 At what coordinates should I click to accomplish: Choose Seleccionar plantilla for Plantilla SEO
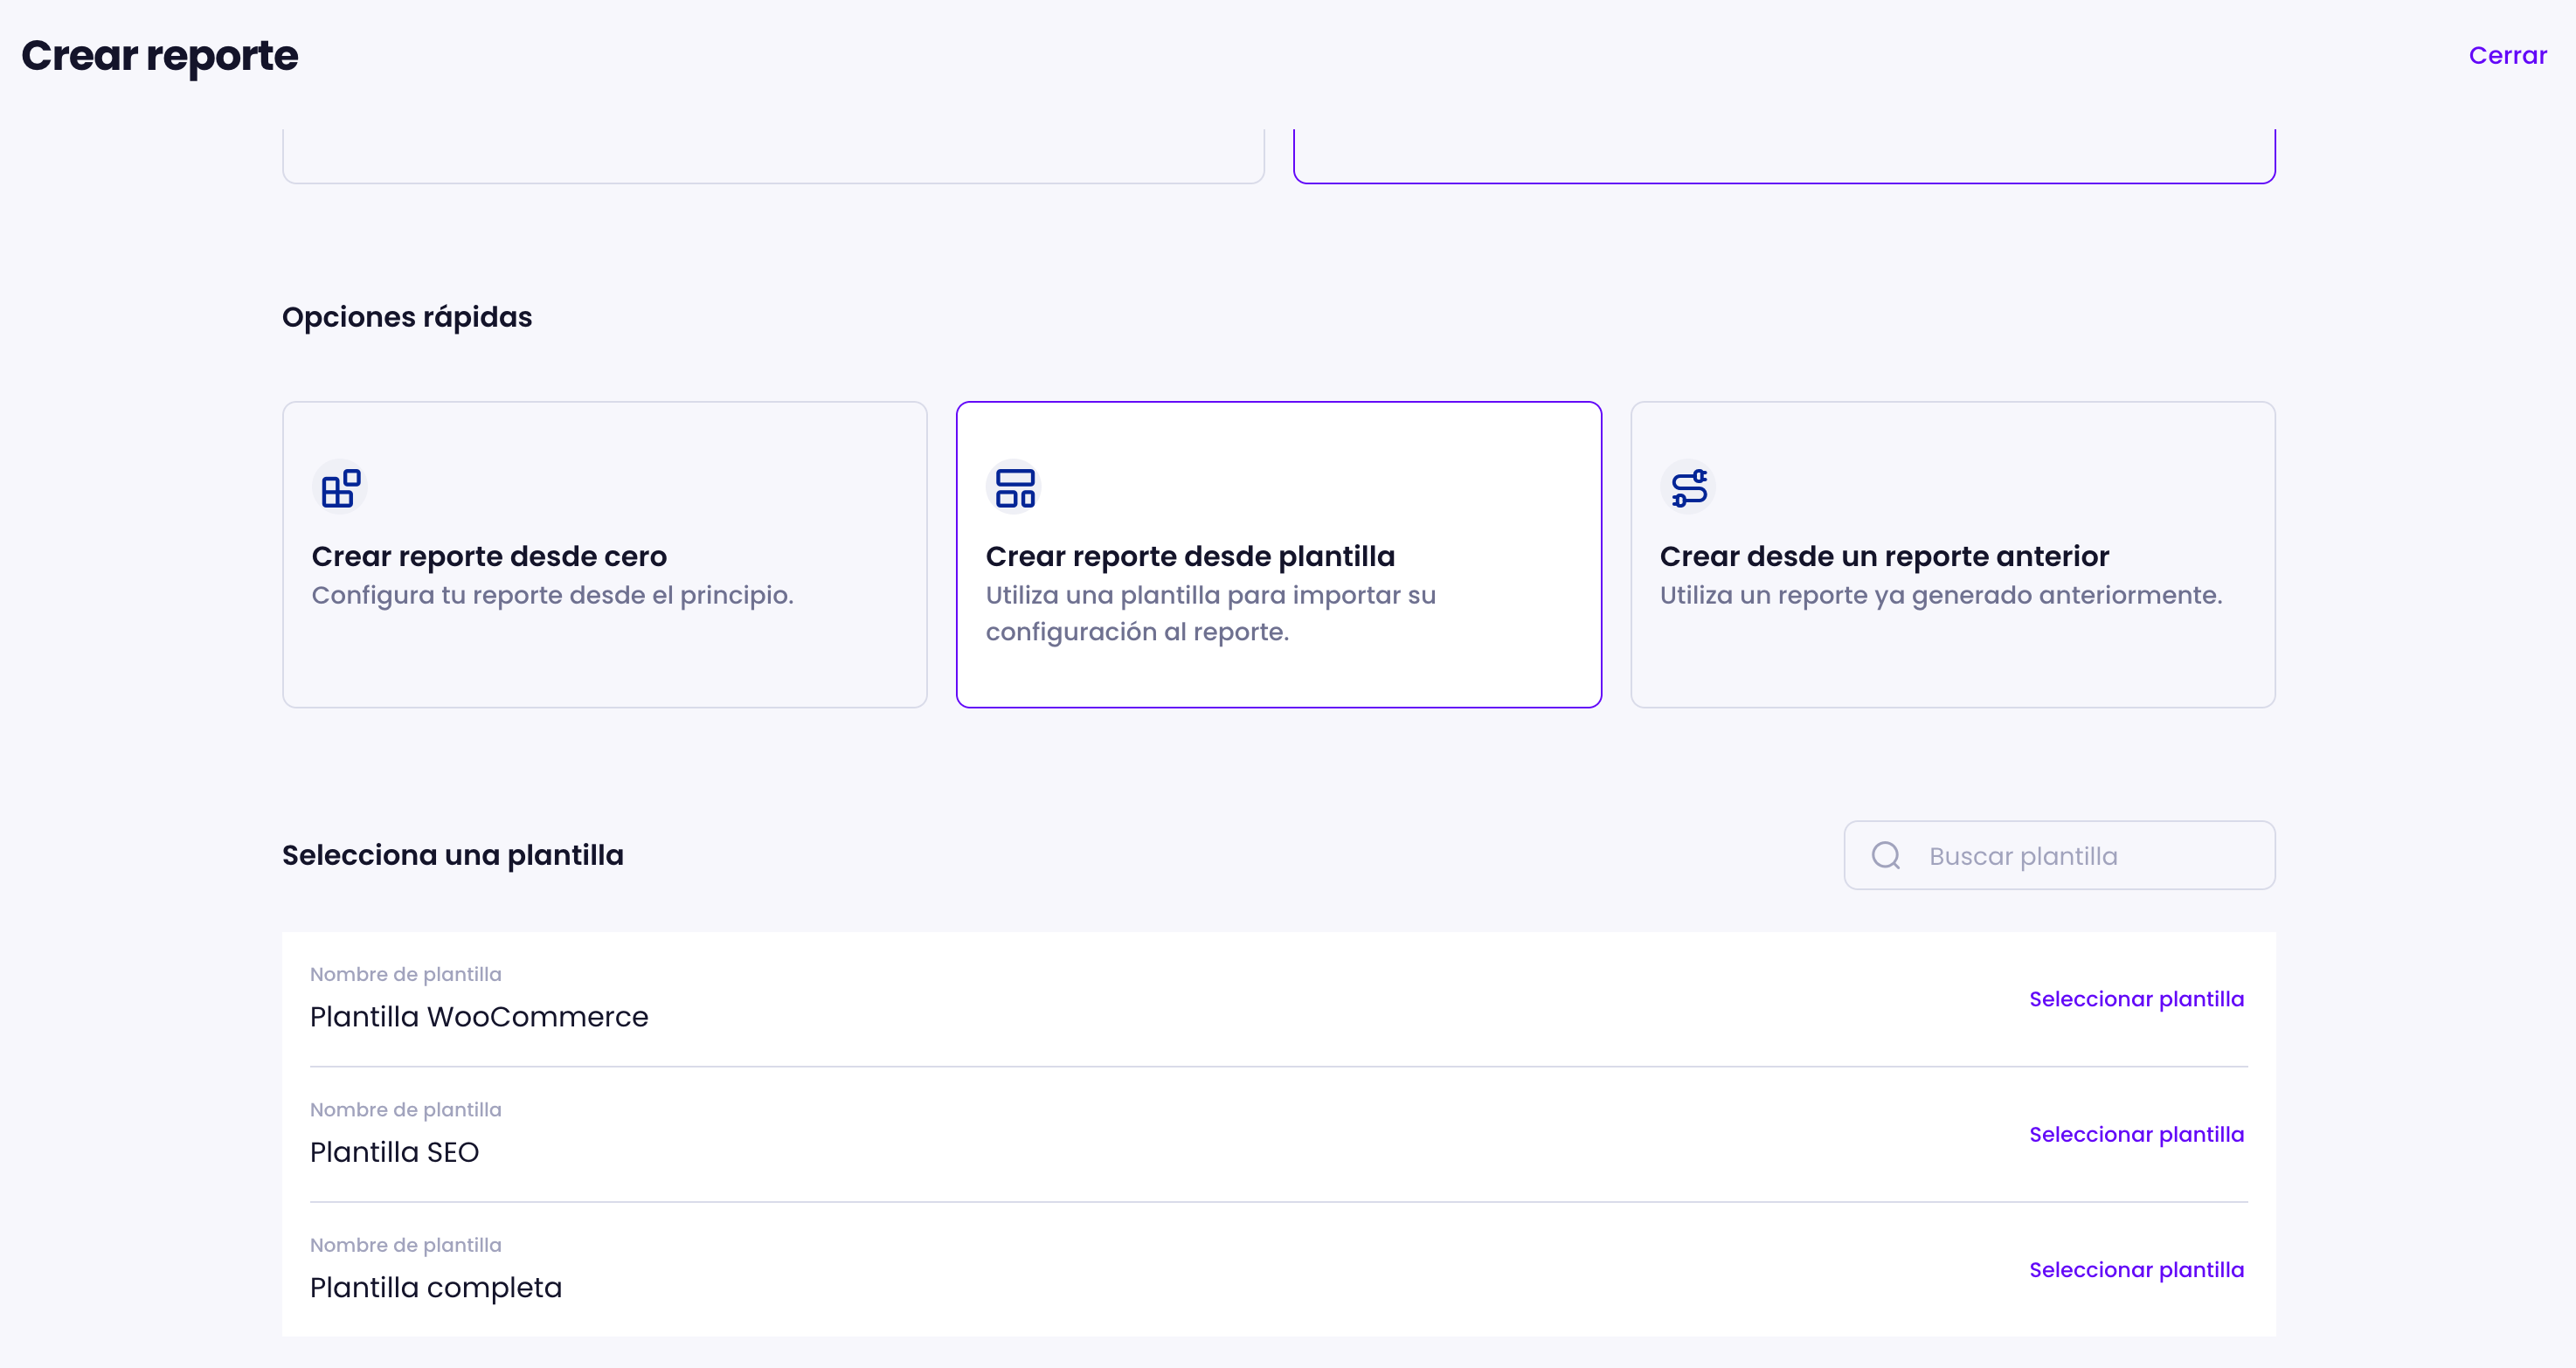click(2136, 1134)
